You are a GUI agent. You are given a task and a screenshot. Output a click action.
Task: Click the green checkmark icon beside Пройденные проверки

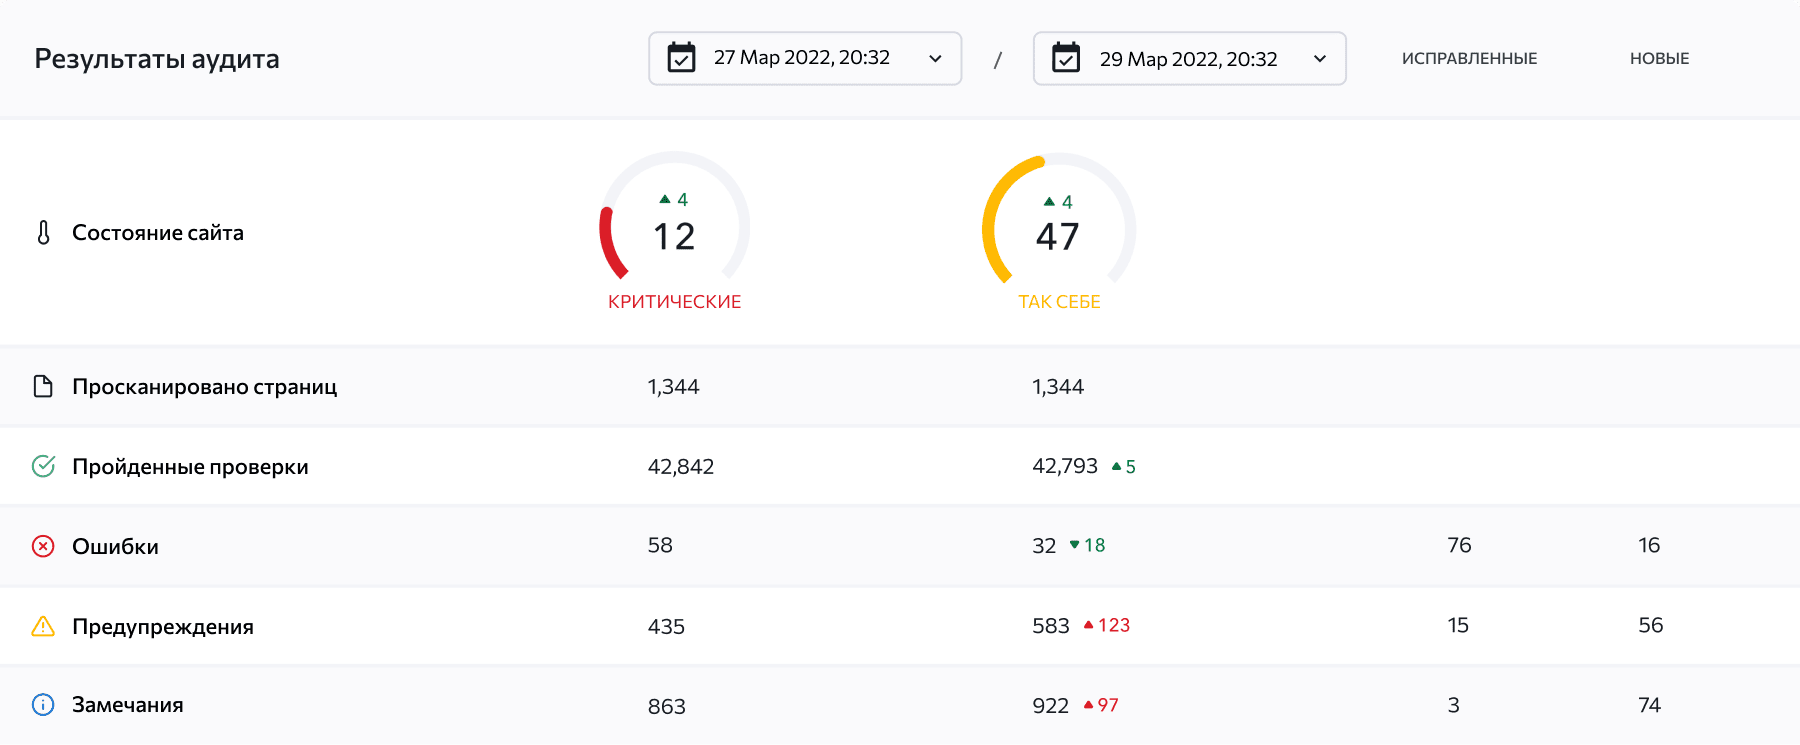click(43, 466)
